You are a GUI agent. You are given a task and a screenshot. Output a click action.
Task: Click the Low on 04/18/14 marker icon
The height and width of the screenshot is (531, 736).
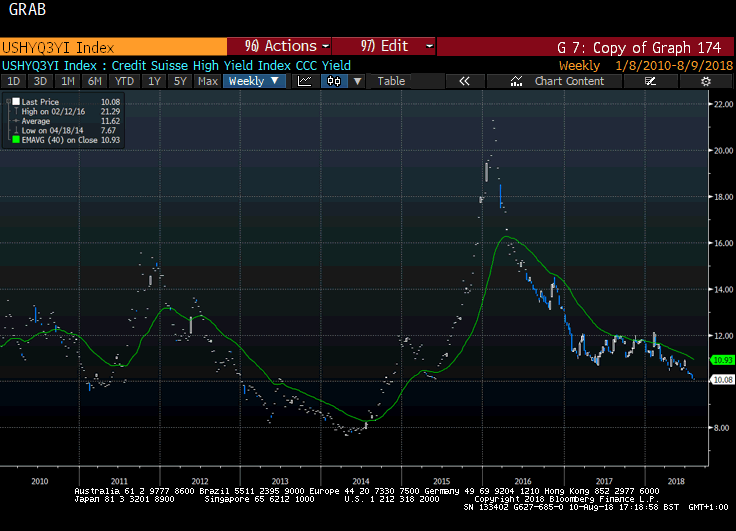[x=15, y=132]
